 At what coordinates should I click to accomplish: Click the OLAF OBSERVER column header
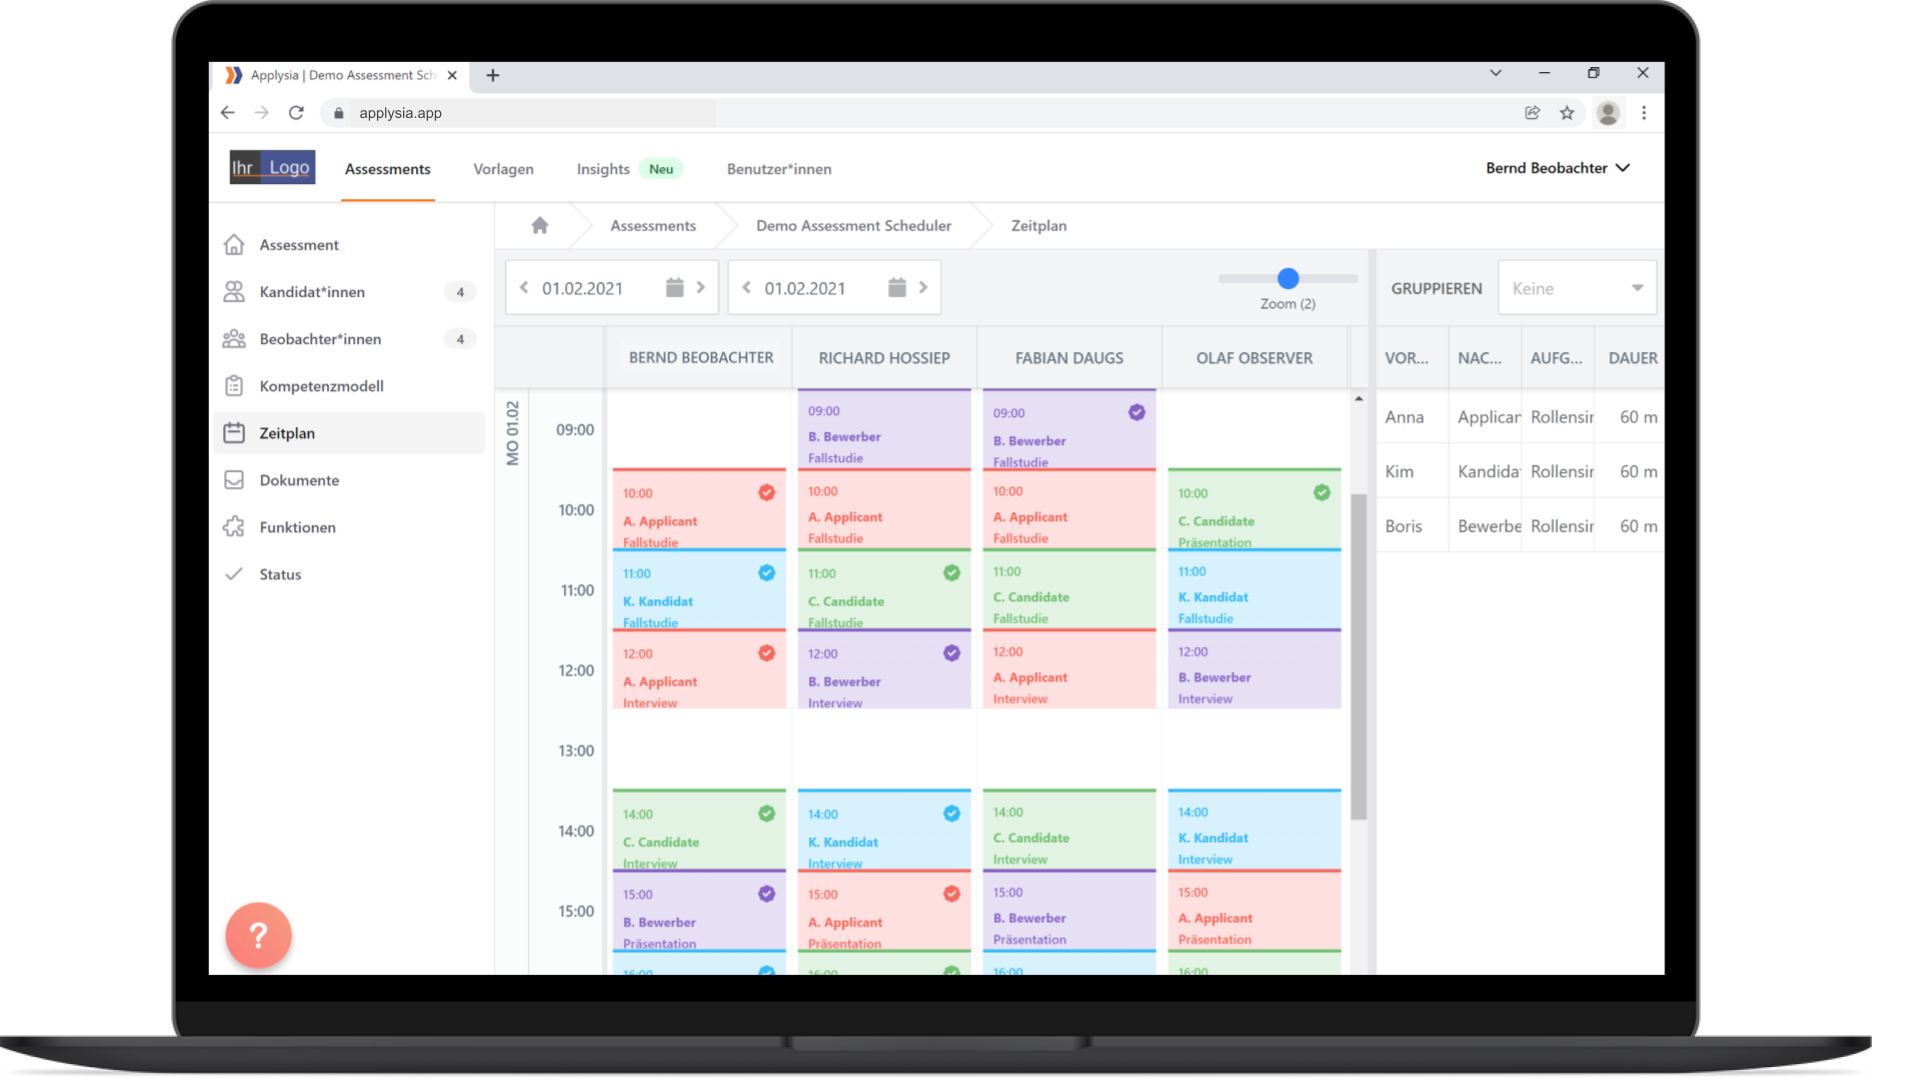[1254, 358]
